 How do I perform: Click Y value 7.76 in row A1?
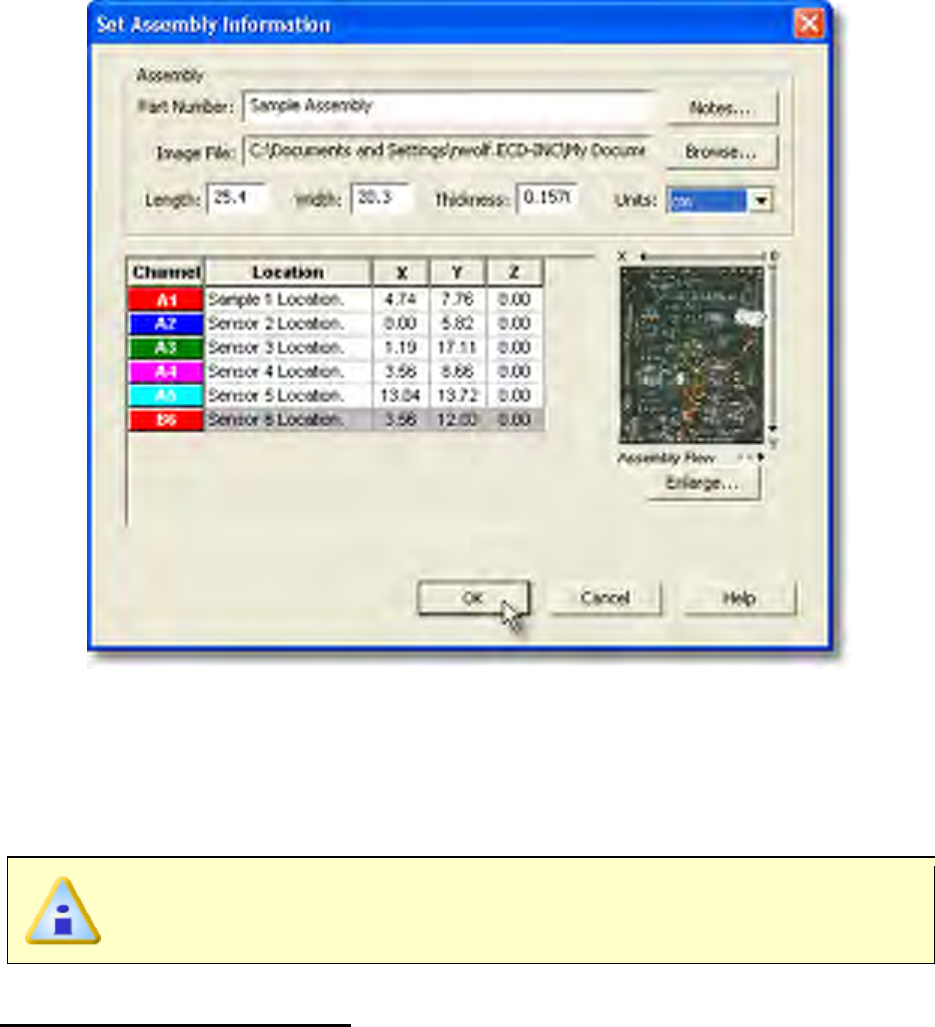tap(458, 299)
